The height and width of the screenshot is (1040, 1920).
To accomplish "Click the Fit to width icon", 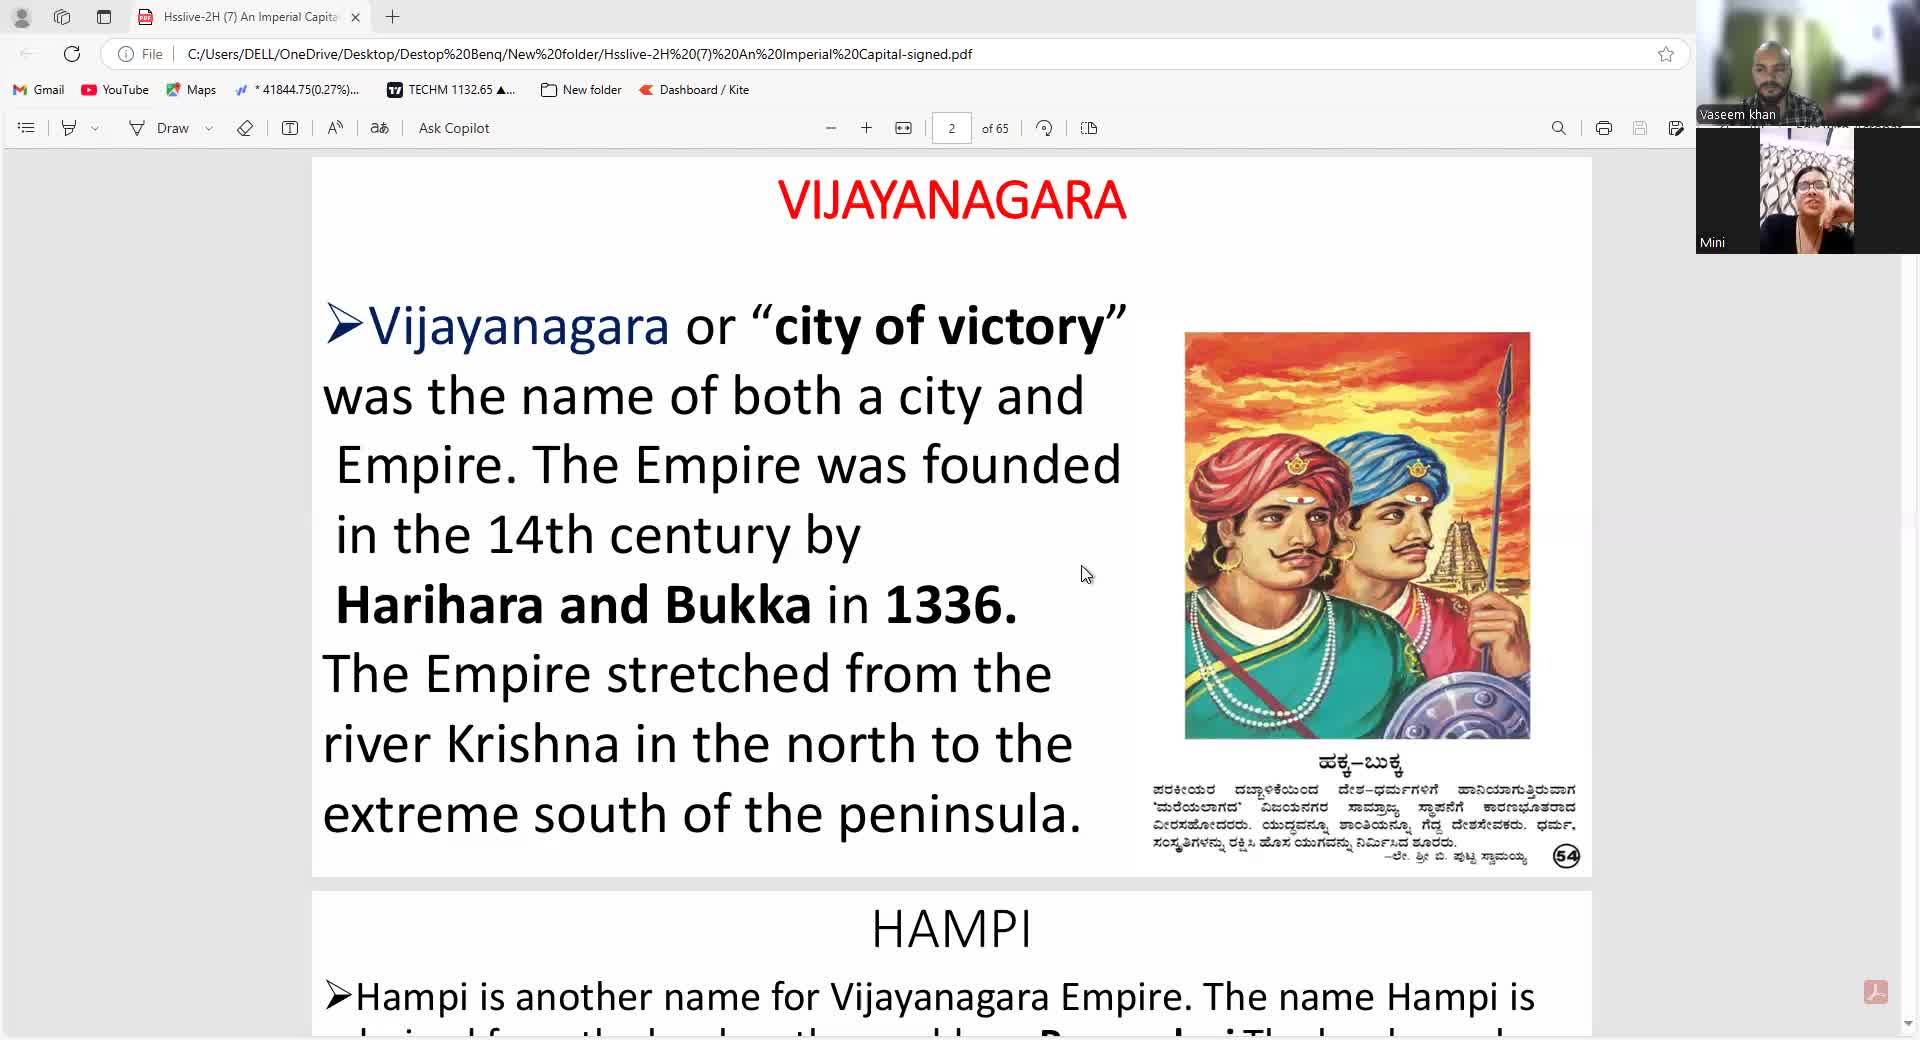I will coord(903,128).
